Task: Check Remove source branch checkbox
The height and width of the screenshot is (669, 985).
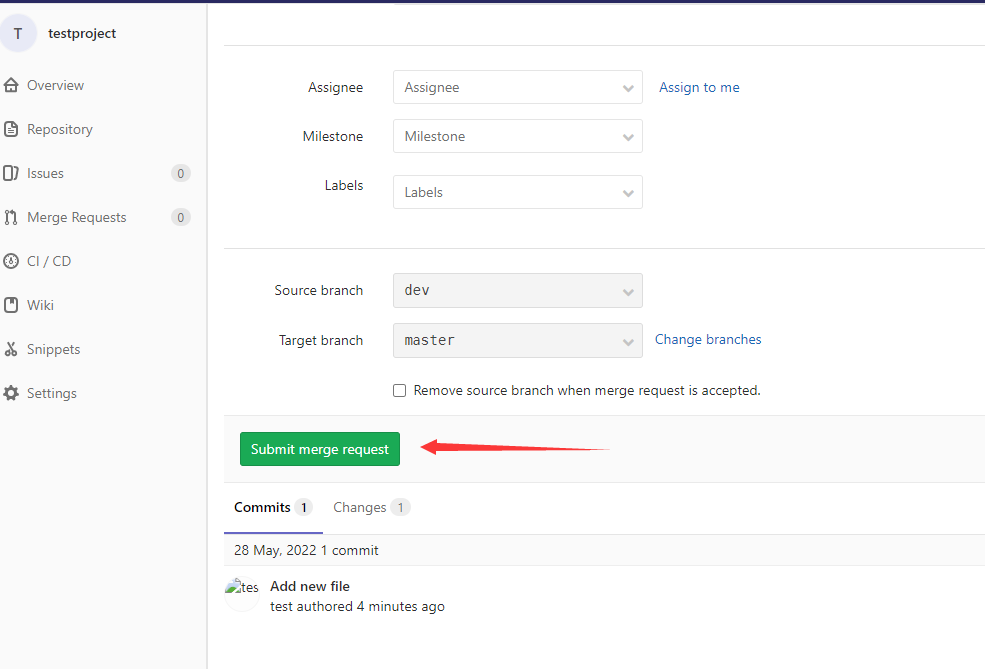Action: tap(400, 391)
